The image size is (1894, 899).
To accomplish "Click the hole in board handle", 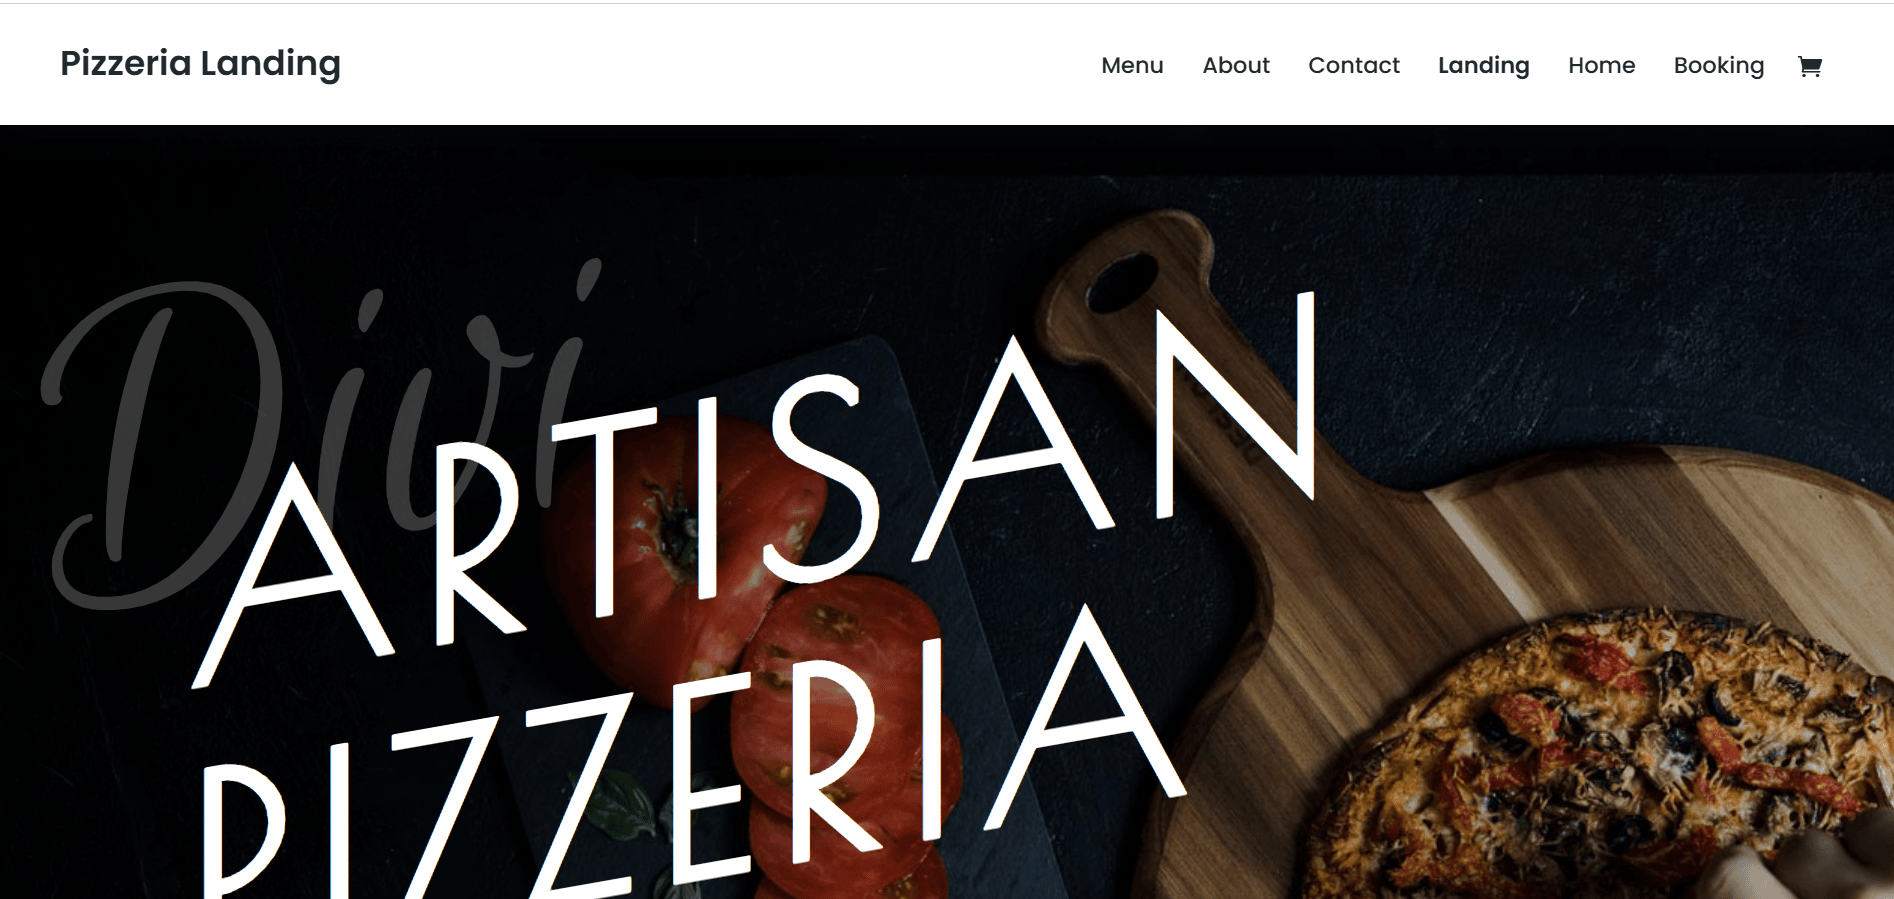I will (1122, 280).
